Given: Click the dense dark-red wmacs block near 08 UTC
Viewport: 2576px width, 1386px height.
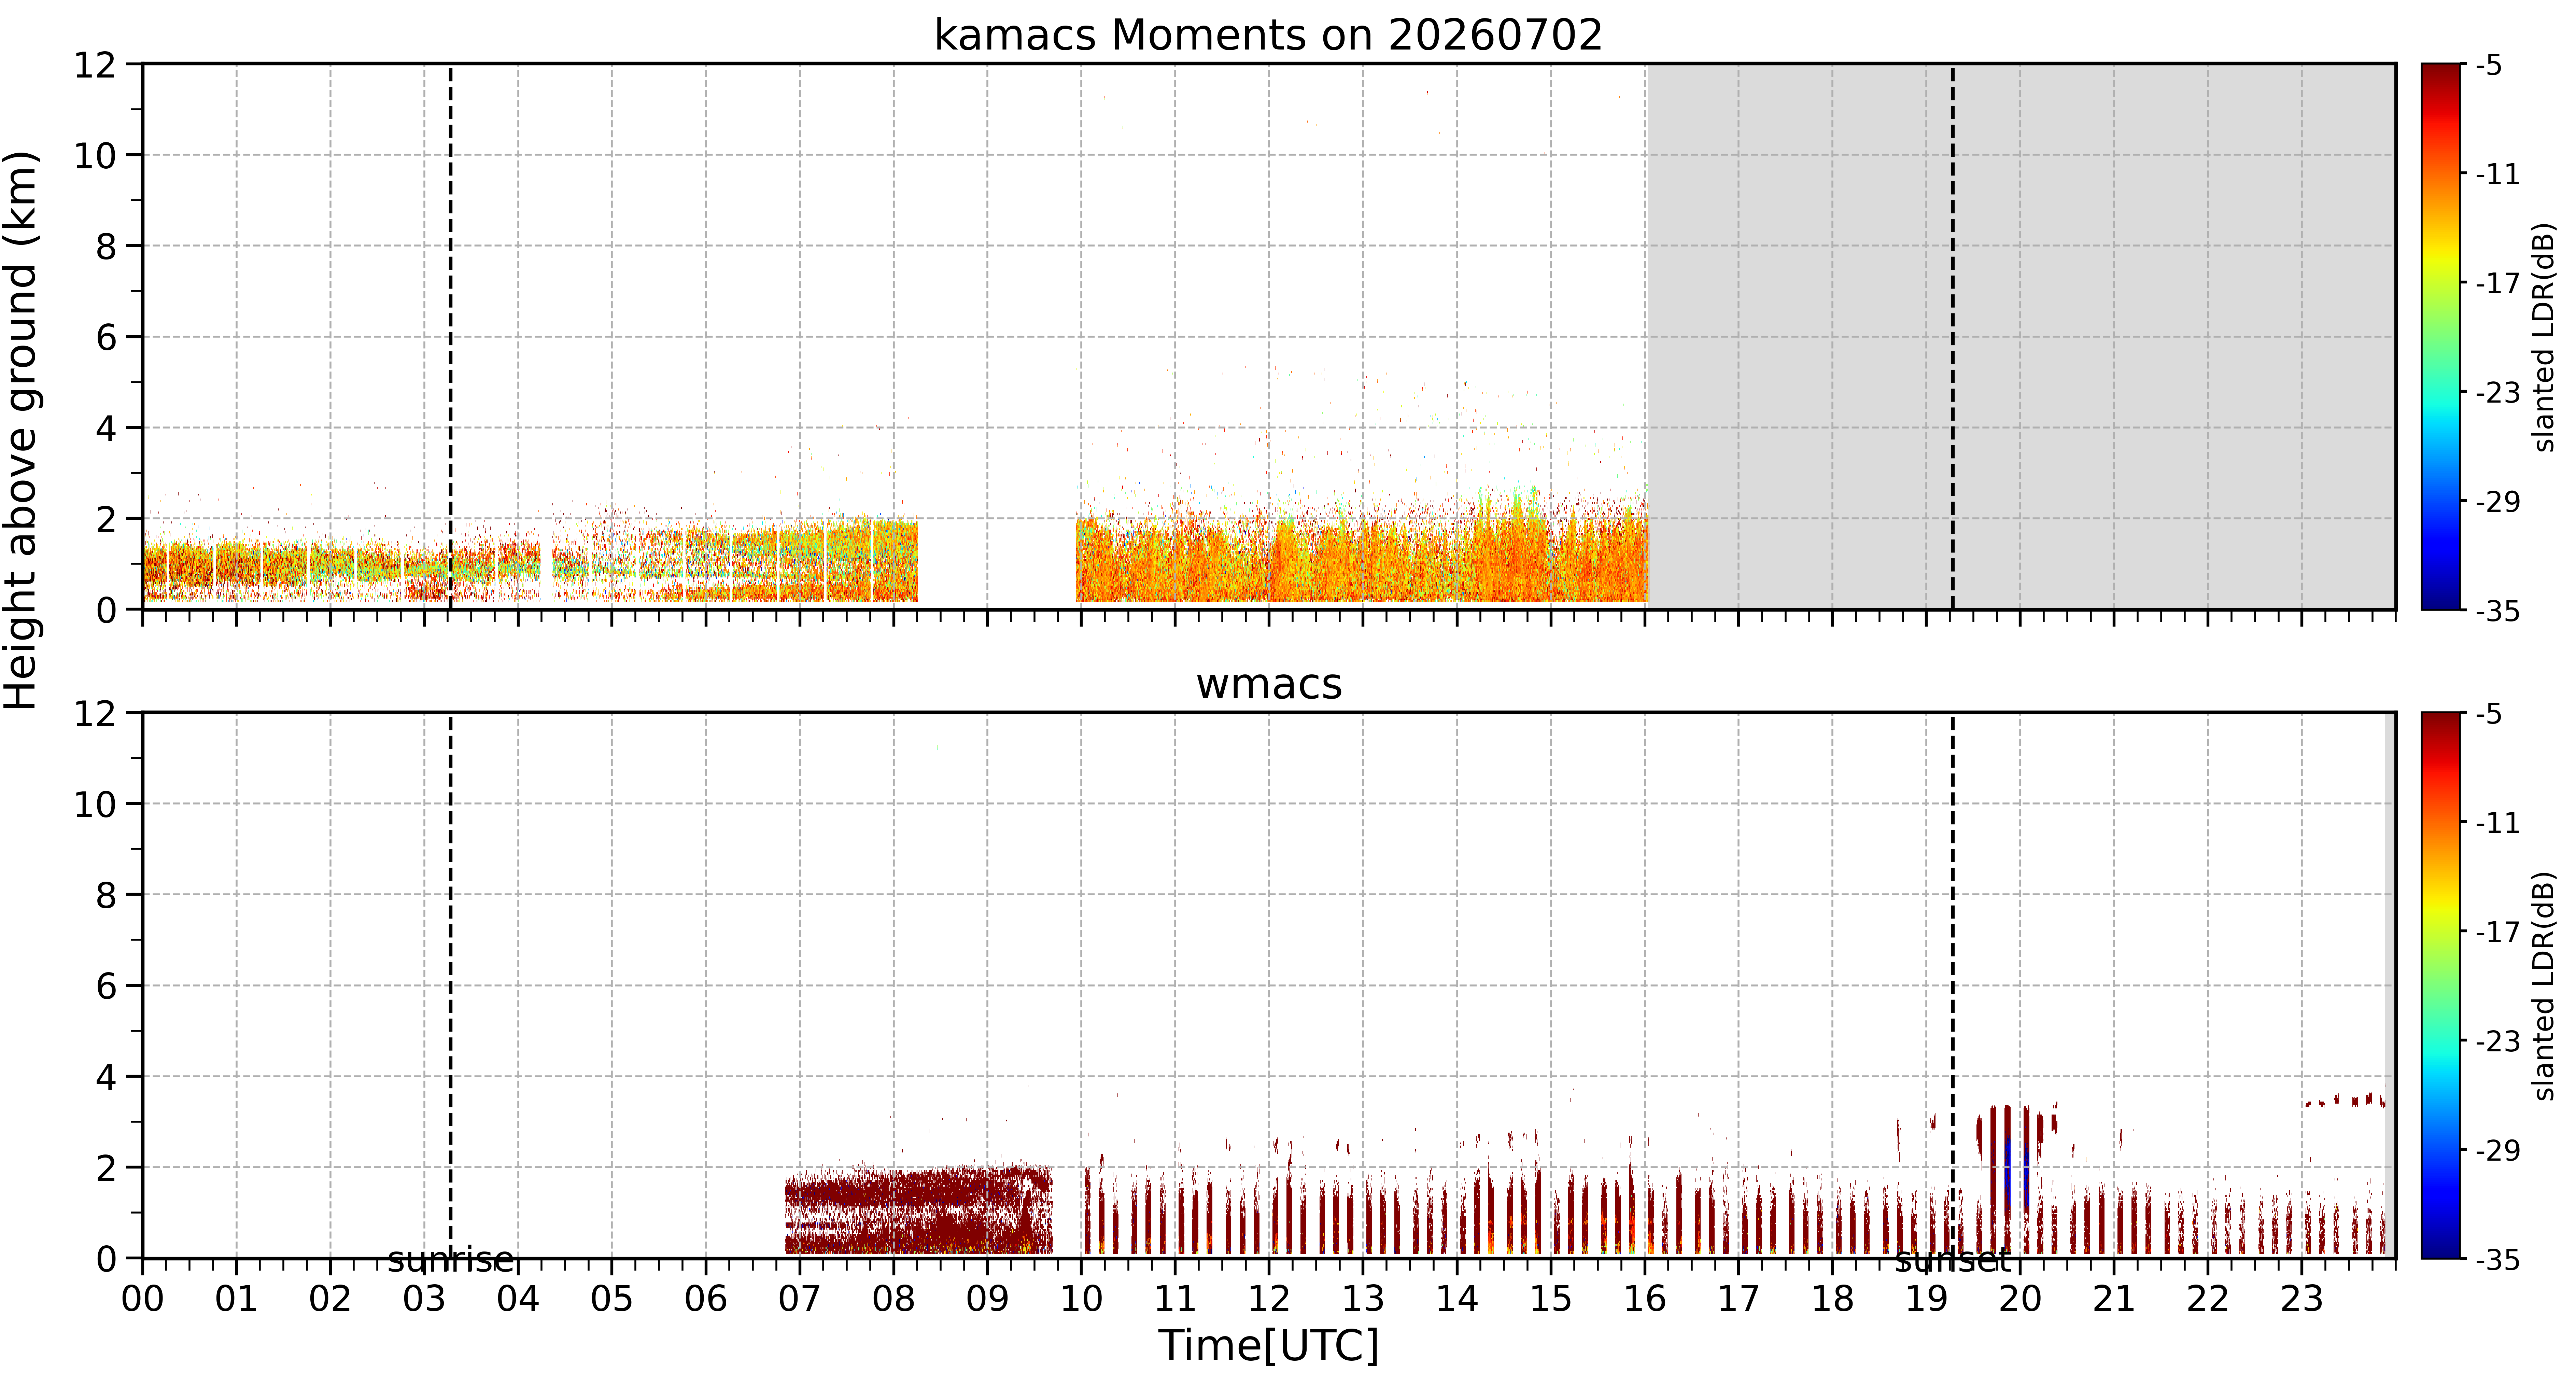Looking at the screenshot, I should (918, 1210).
